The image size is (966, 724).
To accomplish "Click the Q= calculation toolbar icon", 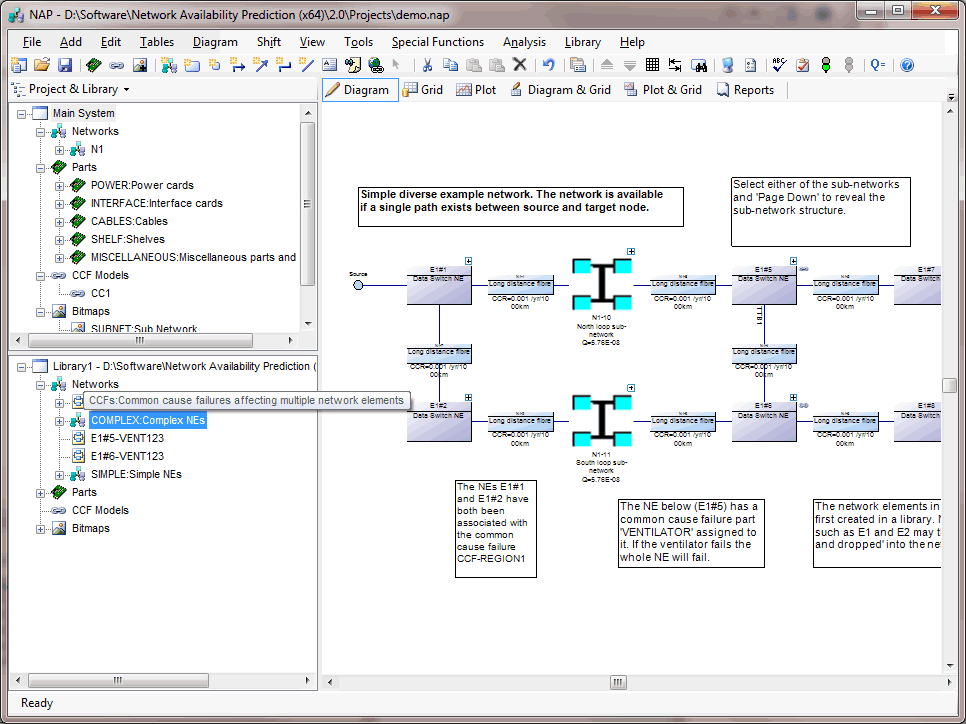I will (878, 65).
